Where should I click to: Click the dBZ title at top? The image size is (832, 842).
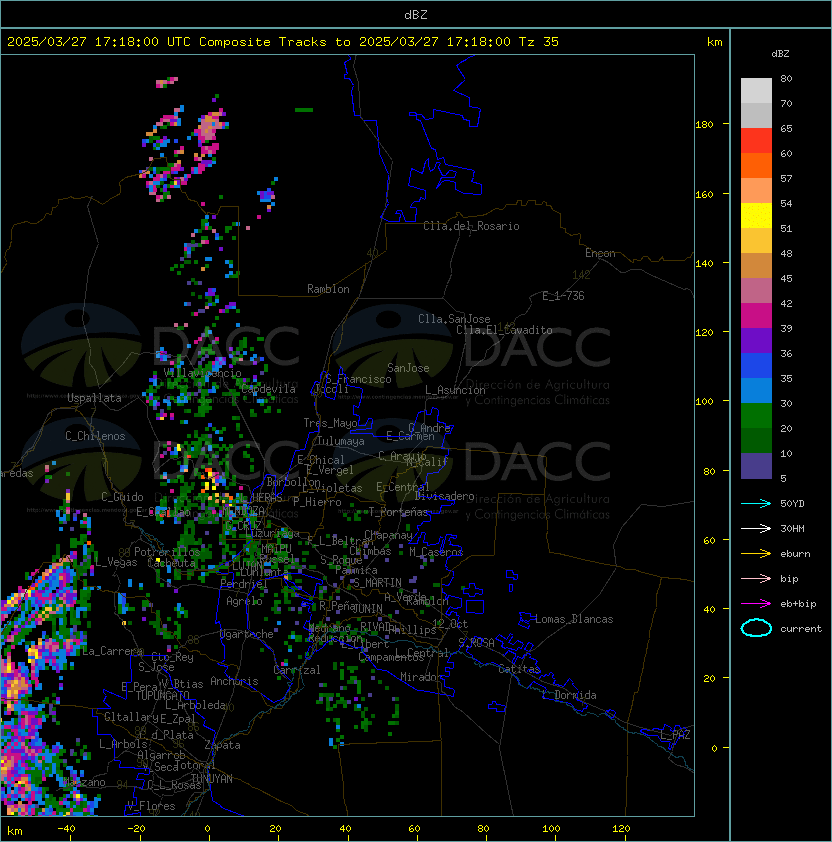[416, 14]
